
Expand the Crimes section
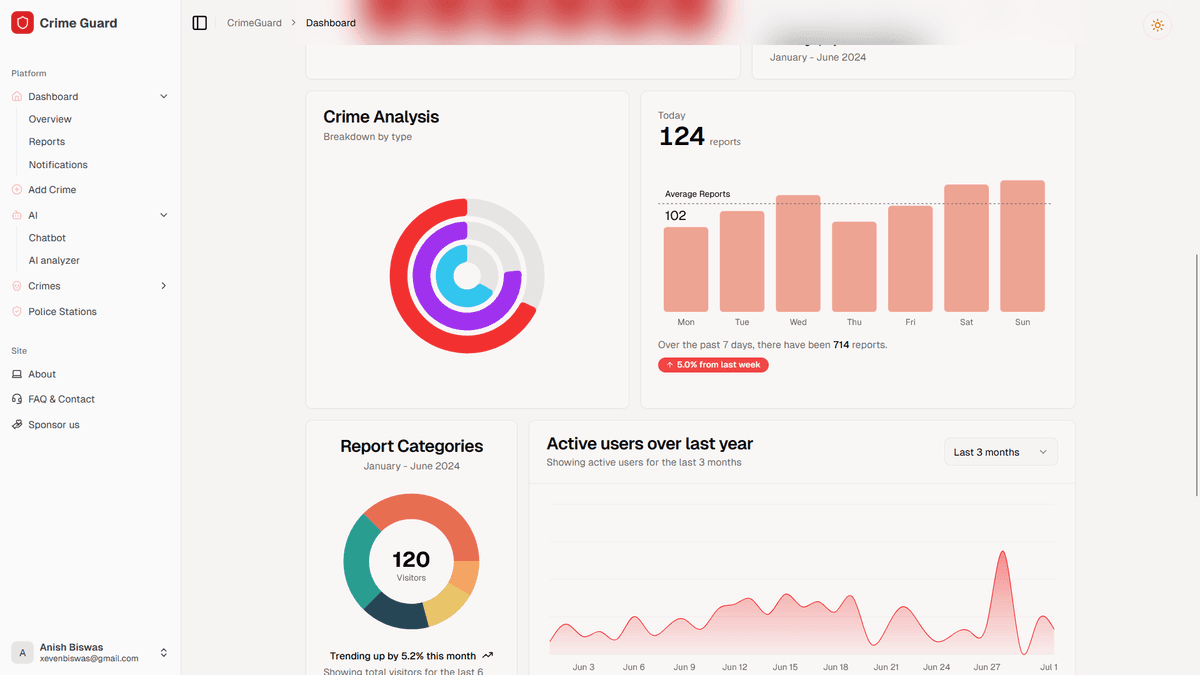[163, 285]
